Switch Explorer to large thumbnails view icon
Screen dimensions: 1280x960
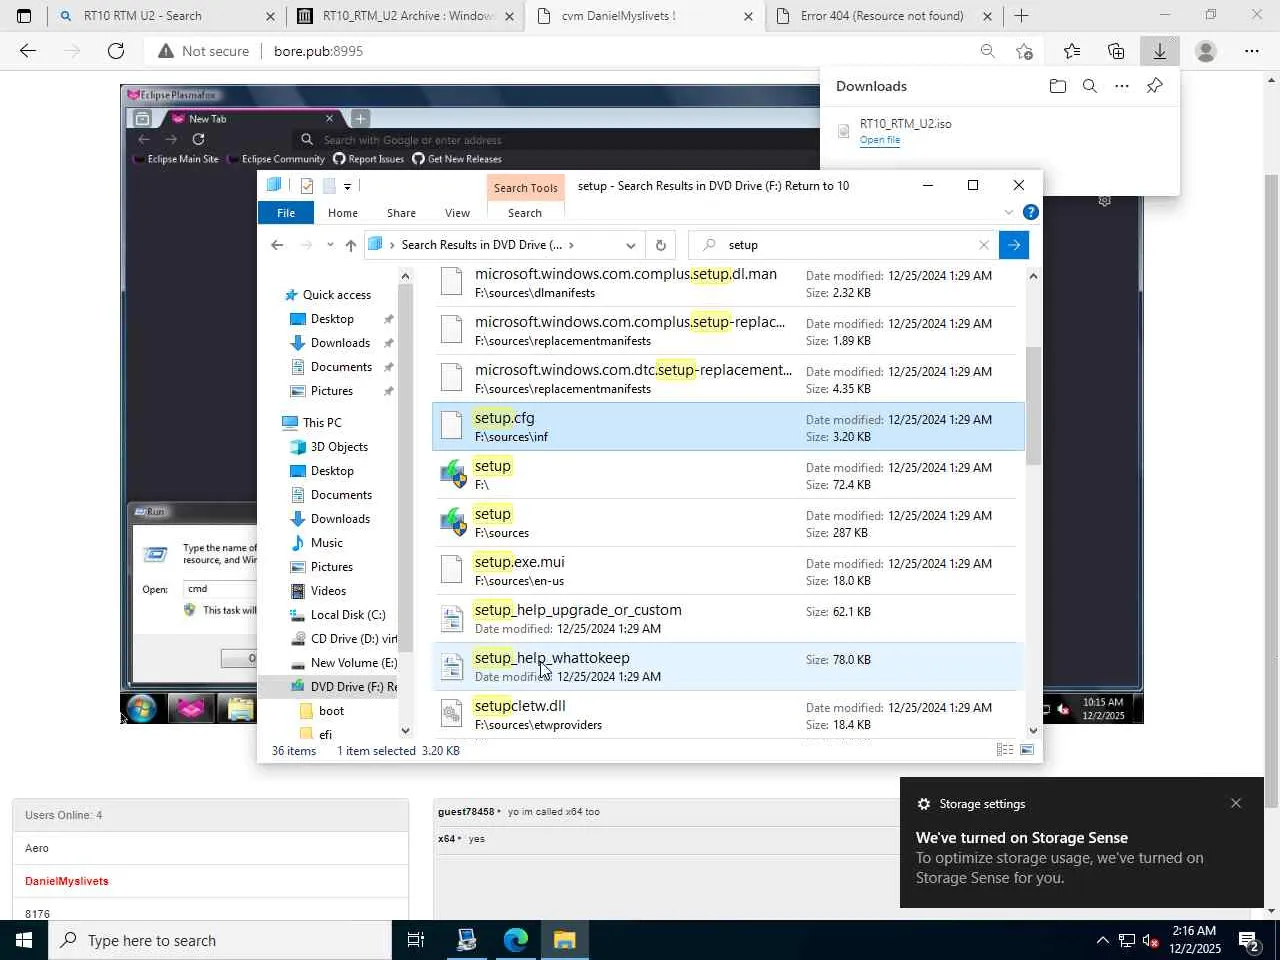tap(1027, 750)
